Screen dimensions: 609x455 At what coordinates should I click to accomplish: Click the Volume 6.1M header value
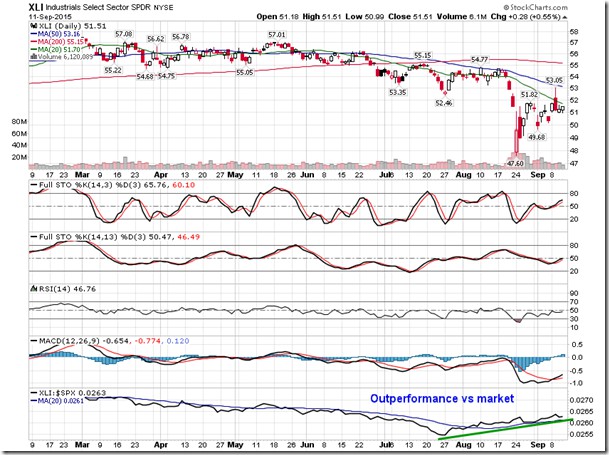[461, 17]
